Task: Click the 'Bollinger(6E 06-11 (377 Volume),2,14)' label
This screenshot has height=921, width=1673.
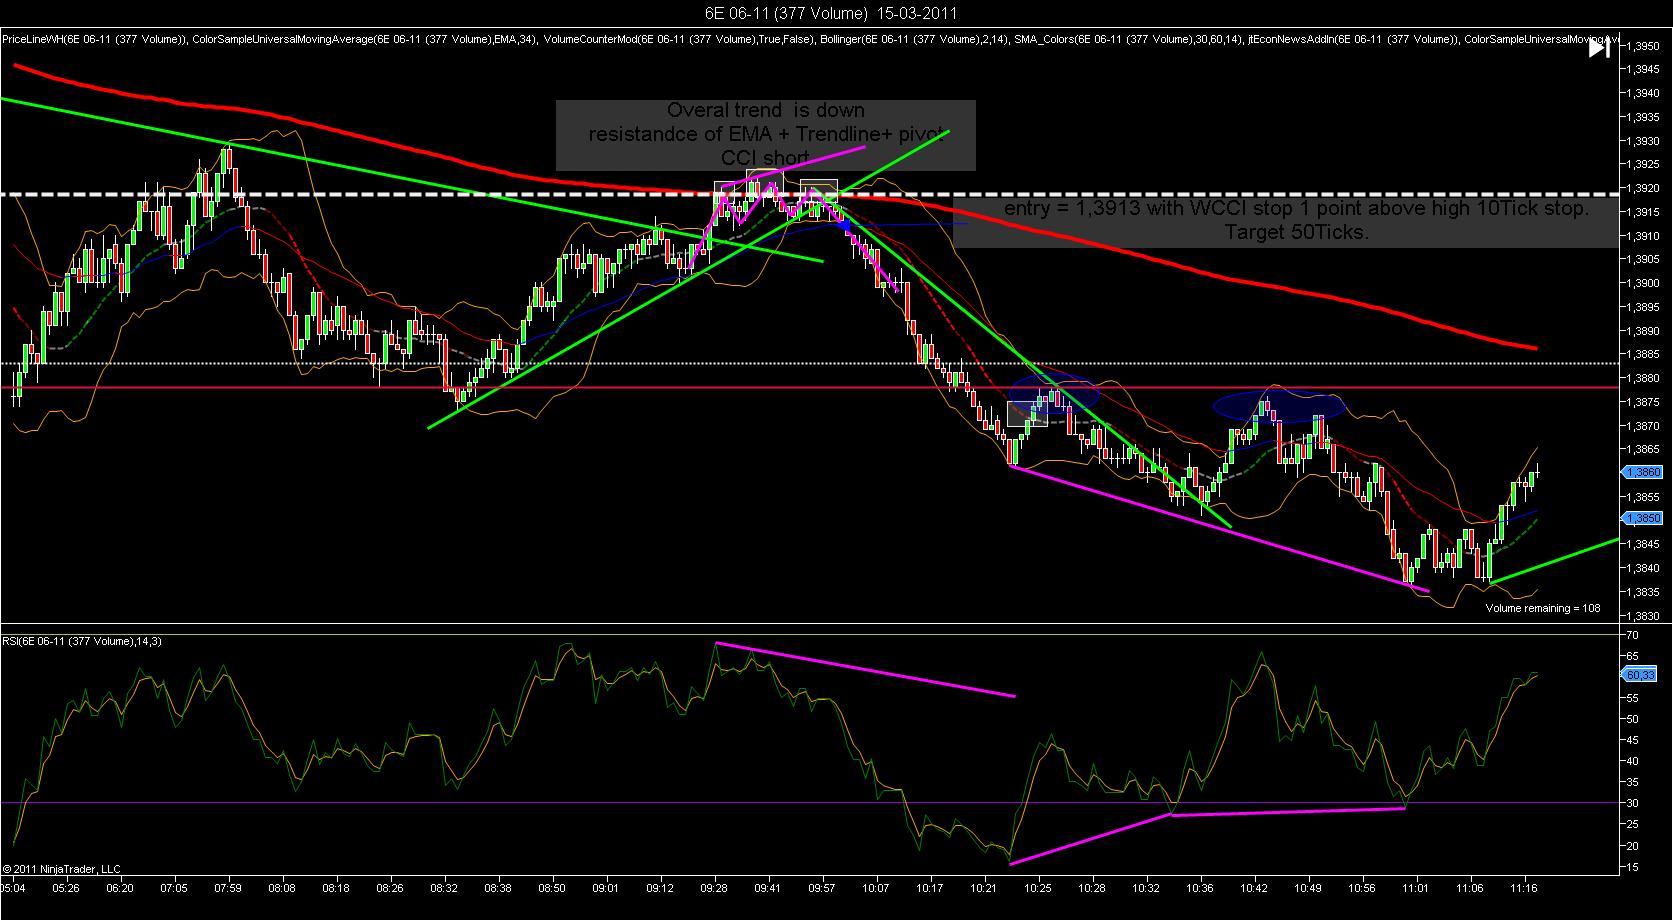Action: 912,40
